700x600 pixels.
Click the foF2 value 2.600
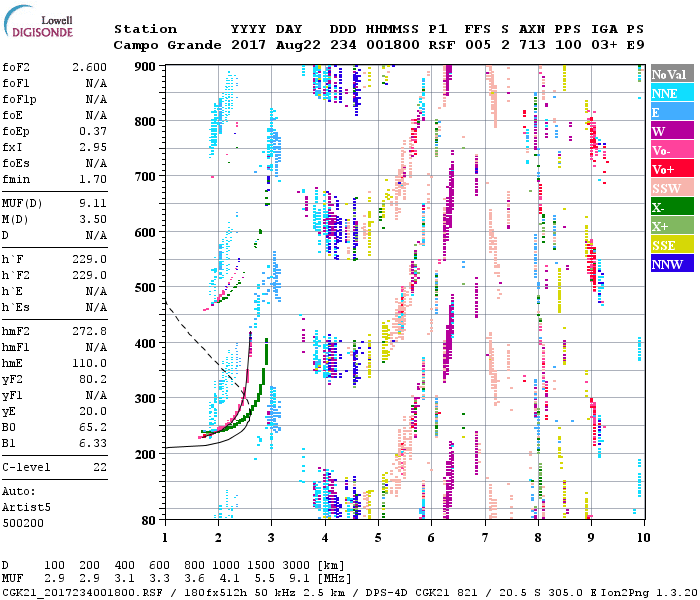90,67
